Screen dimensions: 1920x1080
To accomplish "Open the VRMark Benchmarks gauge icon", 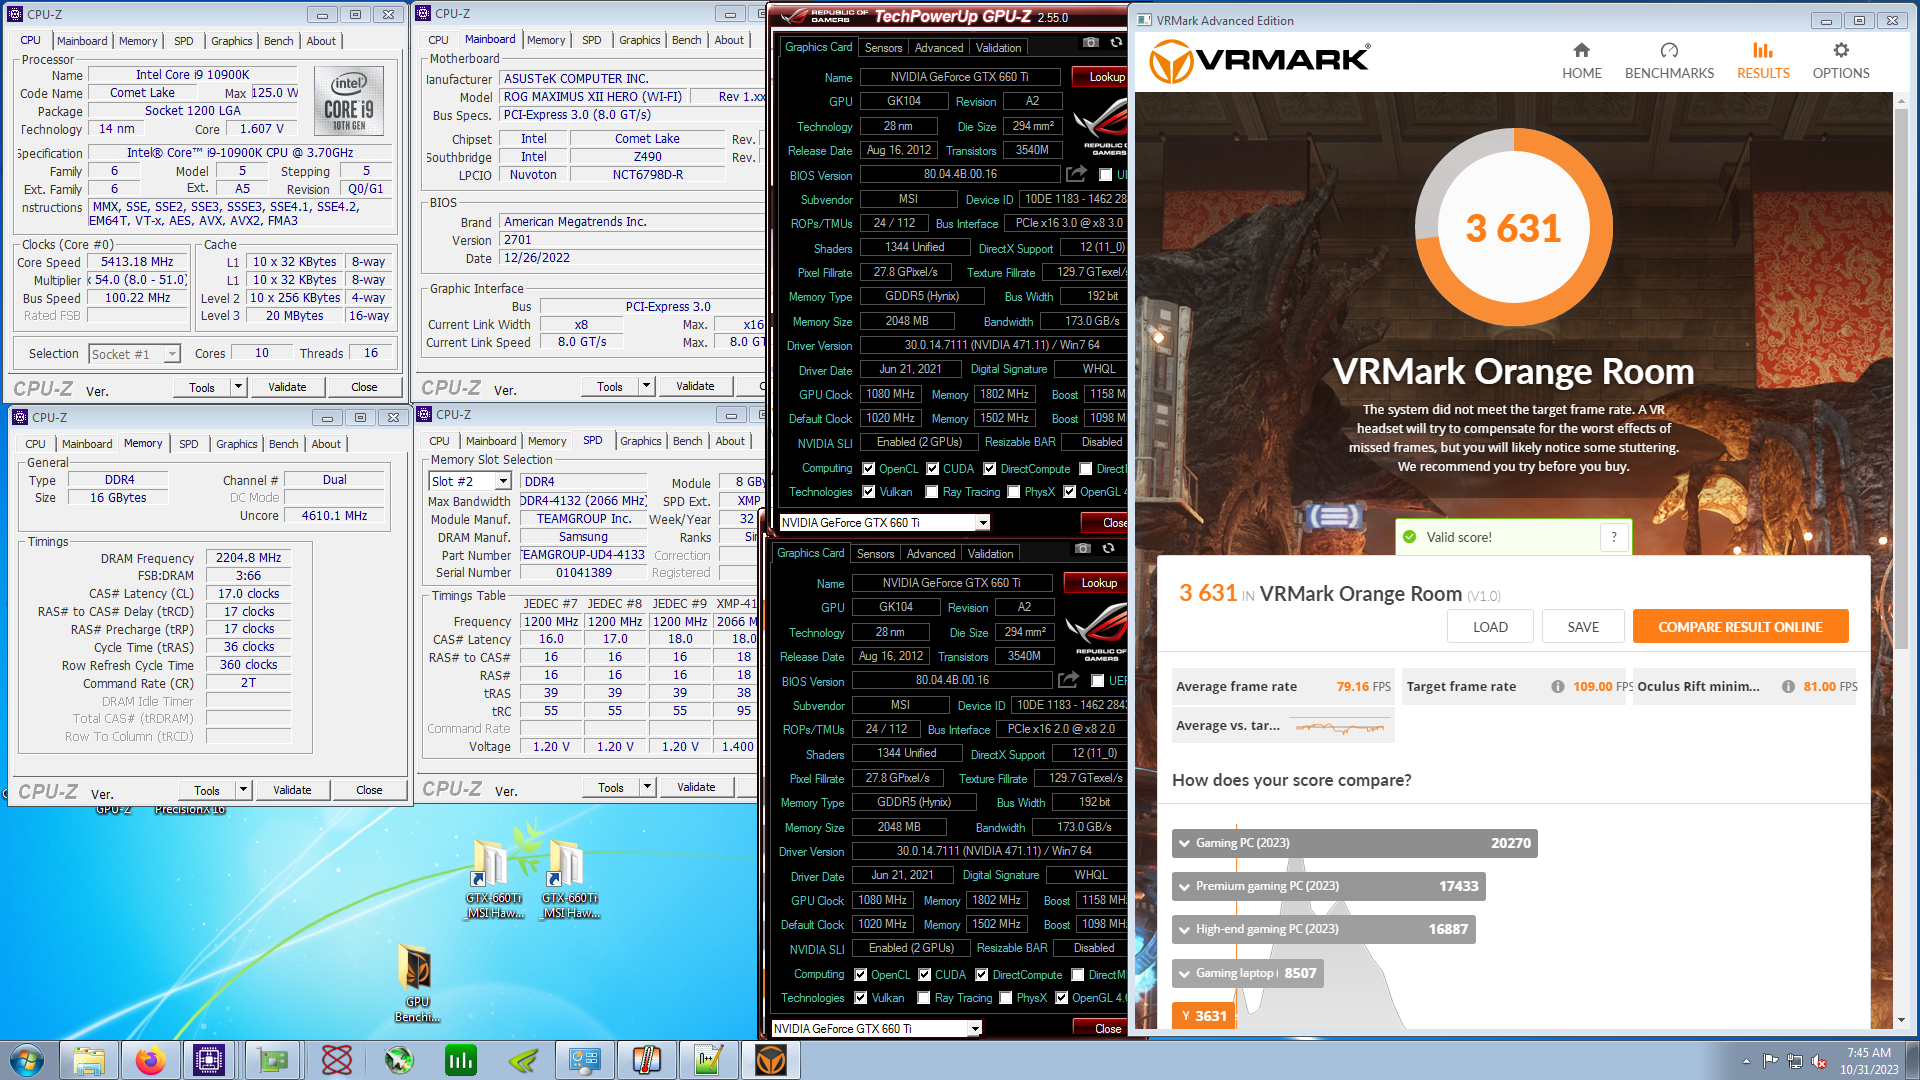I will 1669,50.
